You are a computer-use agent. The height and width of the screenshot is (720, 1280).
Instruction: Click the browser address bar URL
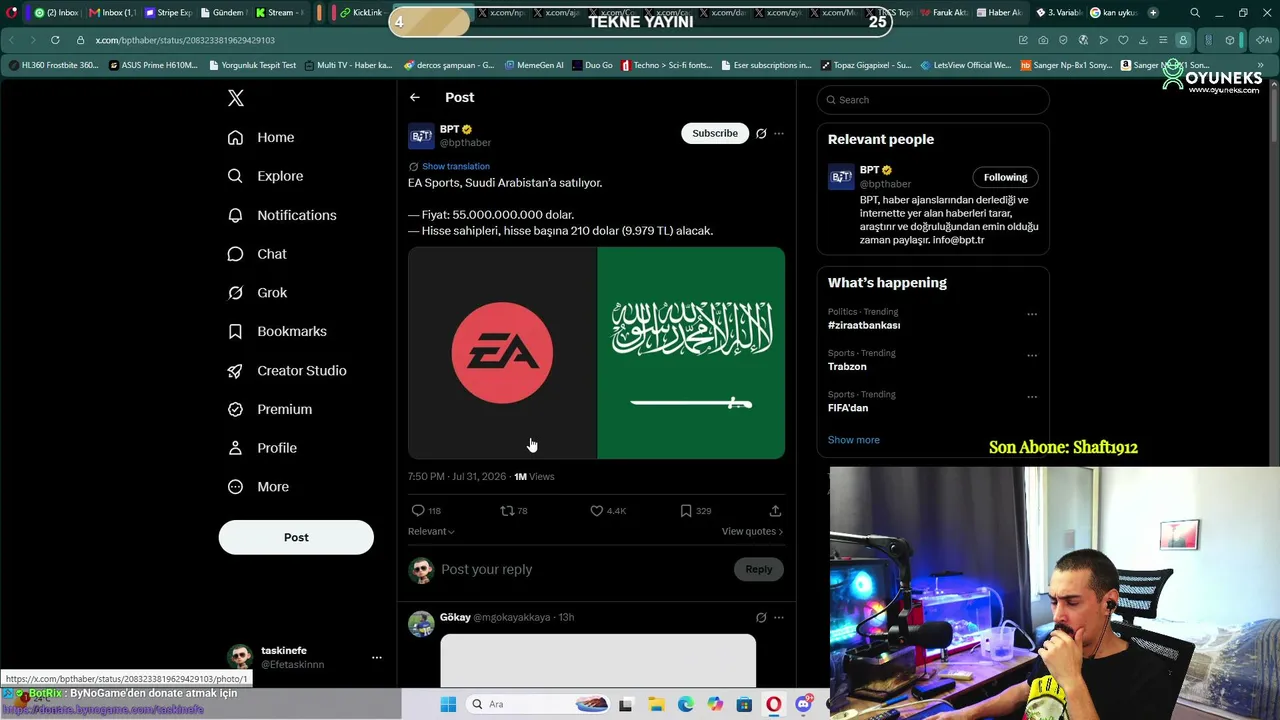(185, 40)
